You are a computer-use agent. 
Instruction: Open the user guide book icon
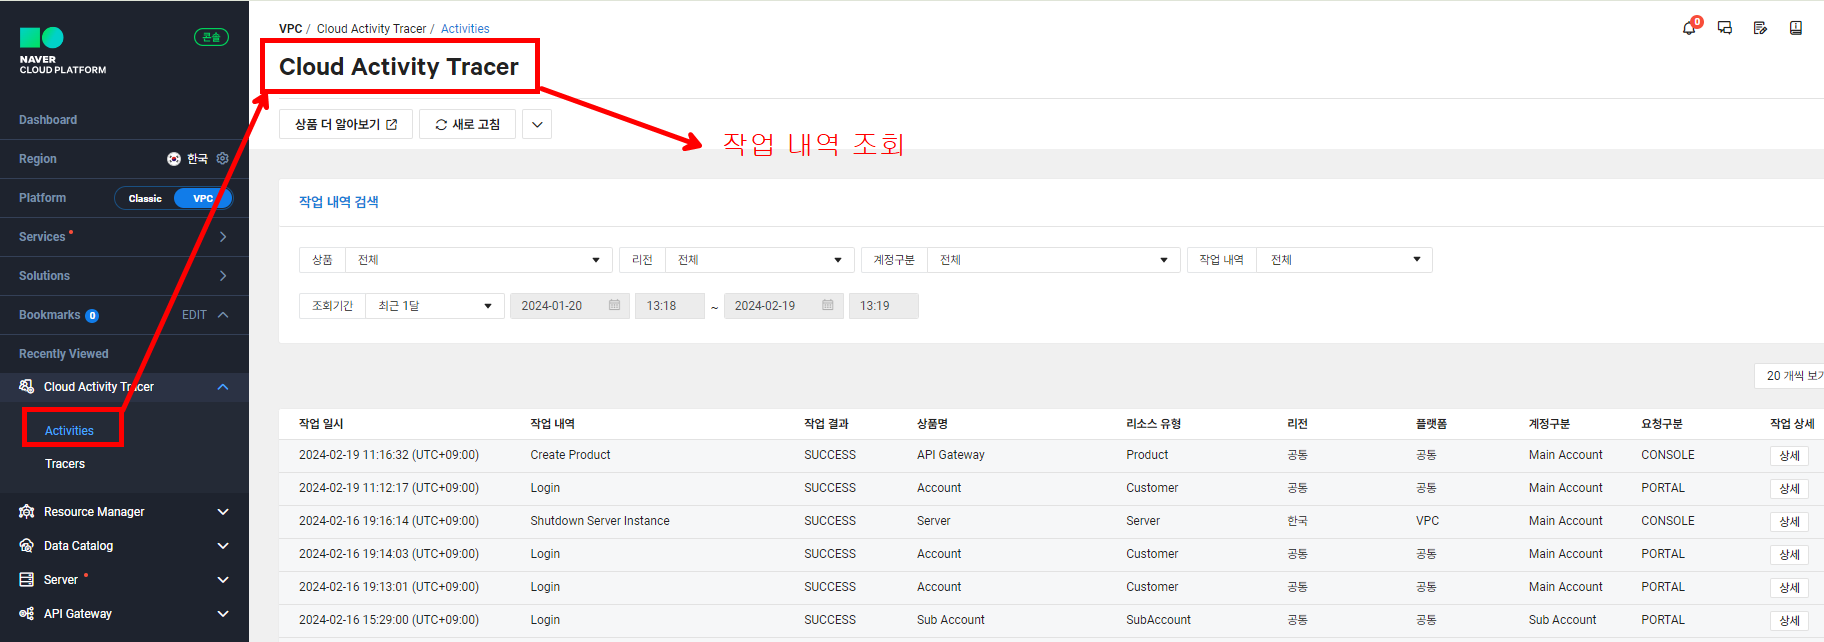point(1796,28)
